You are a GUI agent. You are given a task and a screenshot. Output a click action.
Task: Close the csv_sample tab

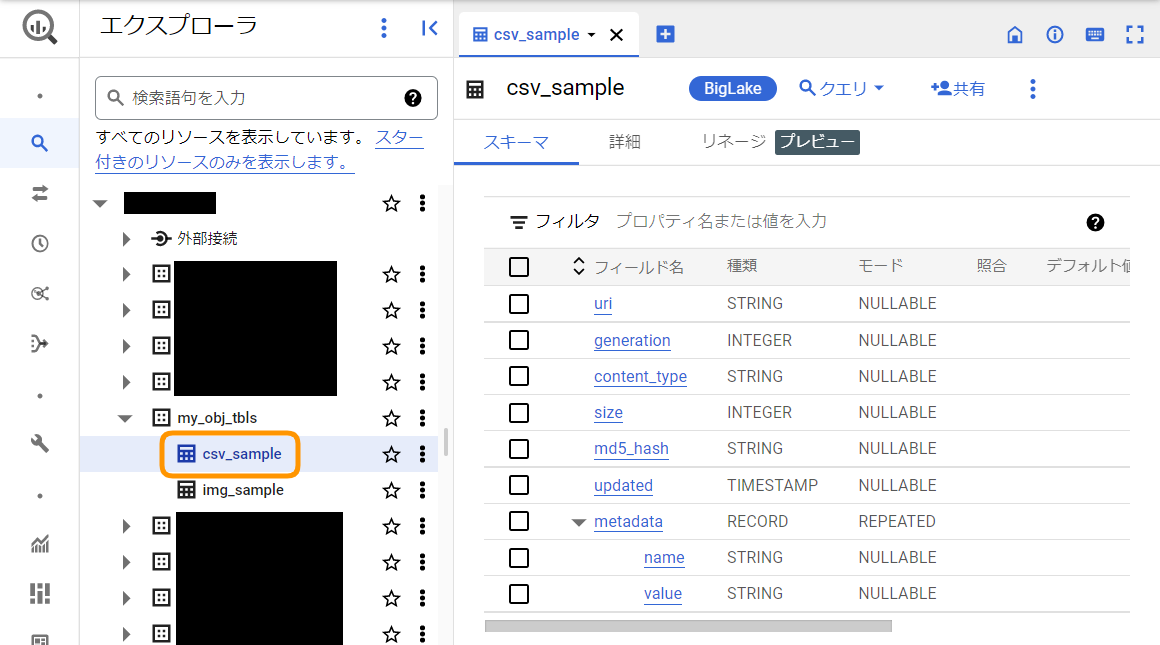[616, 35]
